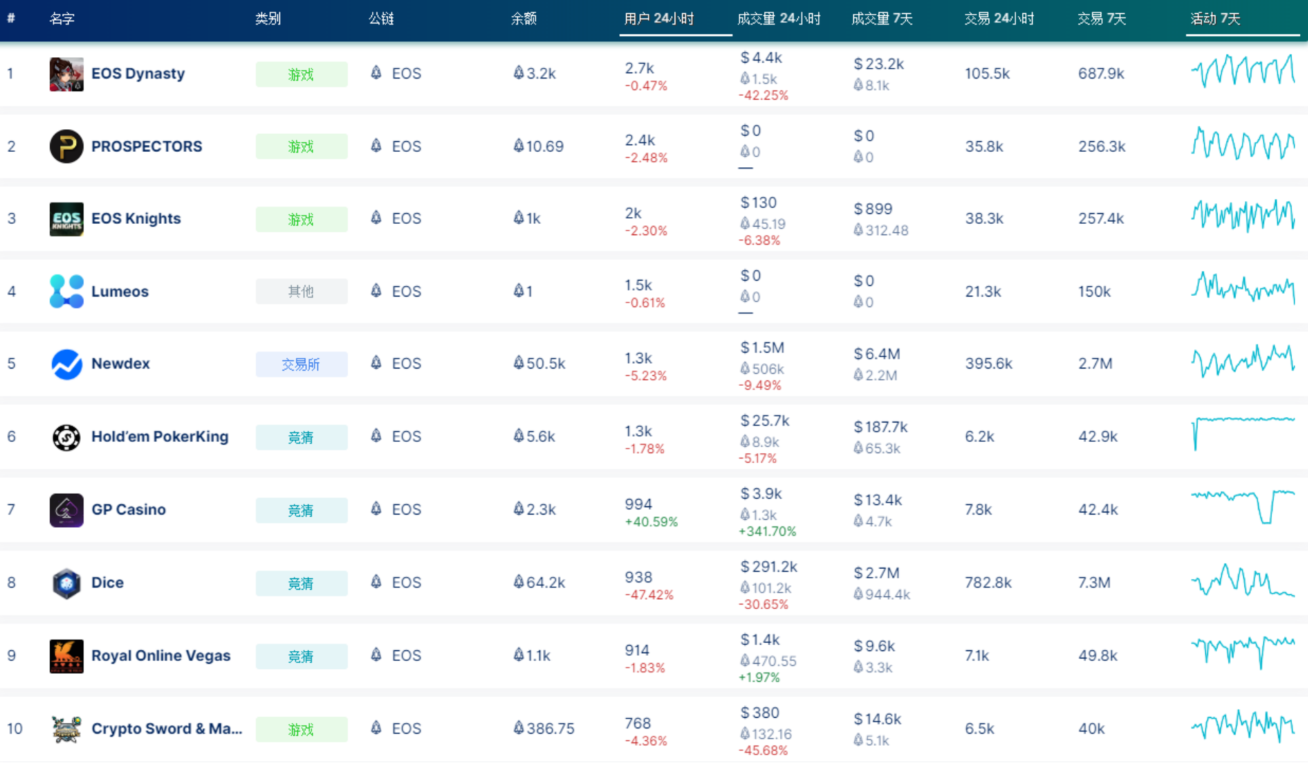
Task: Click EOS chain icon in EOS Dynasty row
Action: pyautogui.click(x=376, y=73)
